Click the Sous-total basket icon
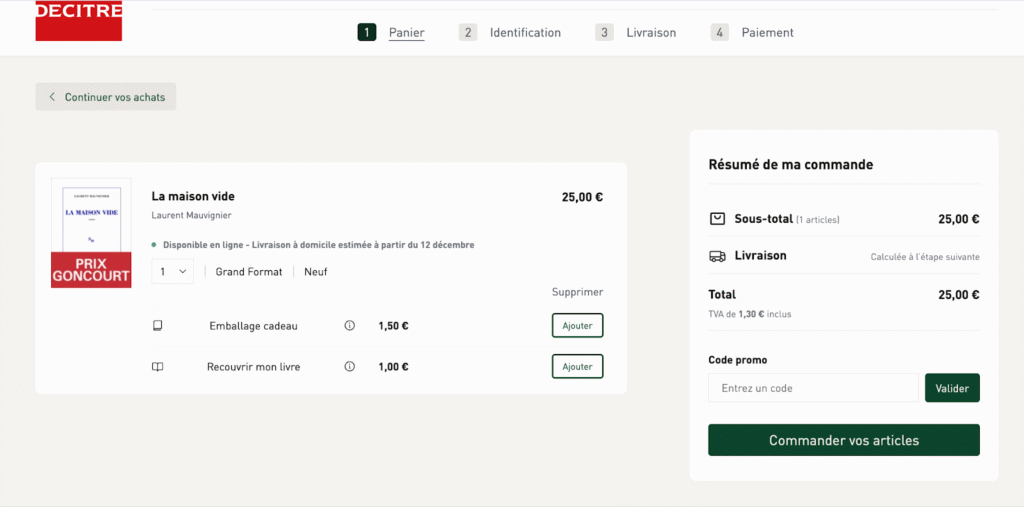Viewport: 1024px width, 507px height. click(x=717, y=219)
